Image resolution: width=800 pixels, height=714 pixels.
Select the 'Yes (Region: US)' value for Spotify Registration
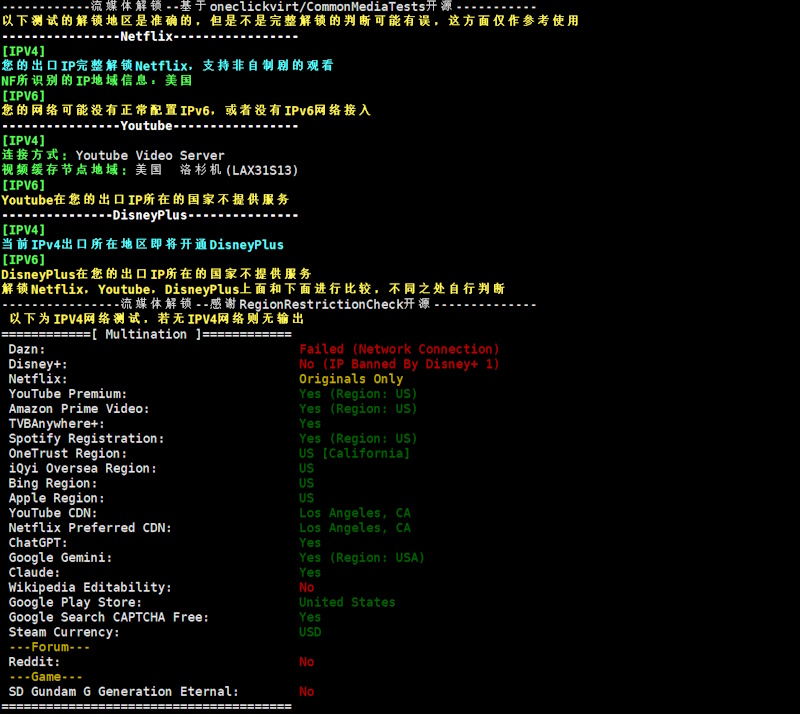pos(358,438)
